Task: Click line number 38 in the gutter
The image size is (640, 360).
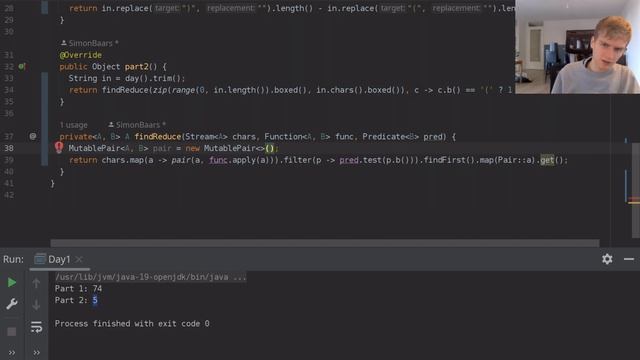Action: (x=9, y=148)
